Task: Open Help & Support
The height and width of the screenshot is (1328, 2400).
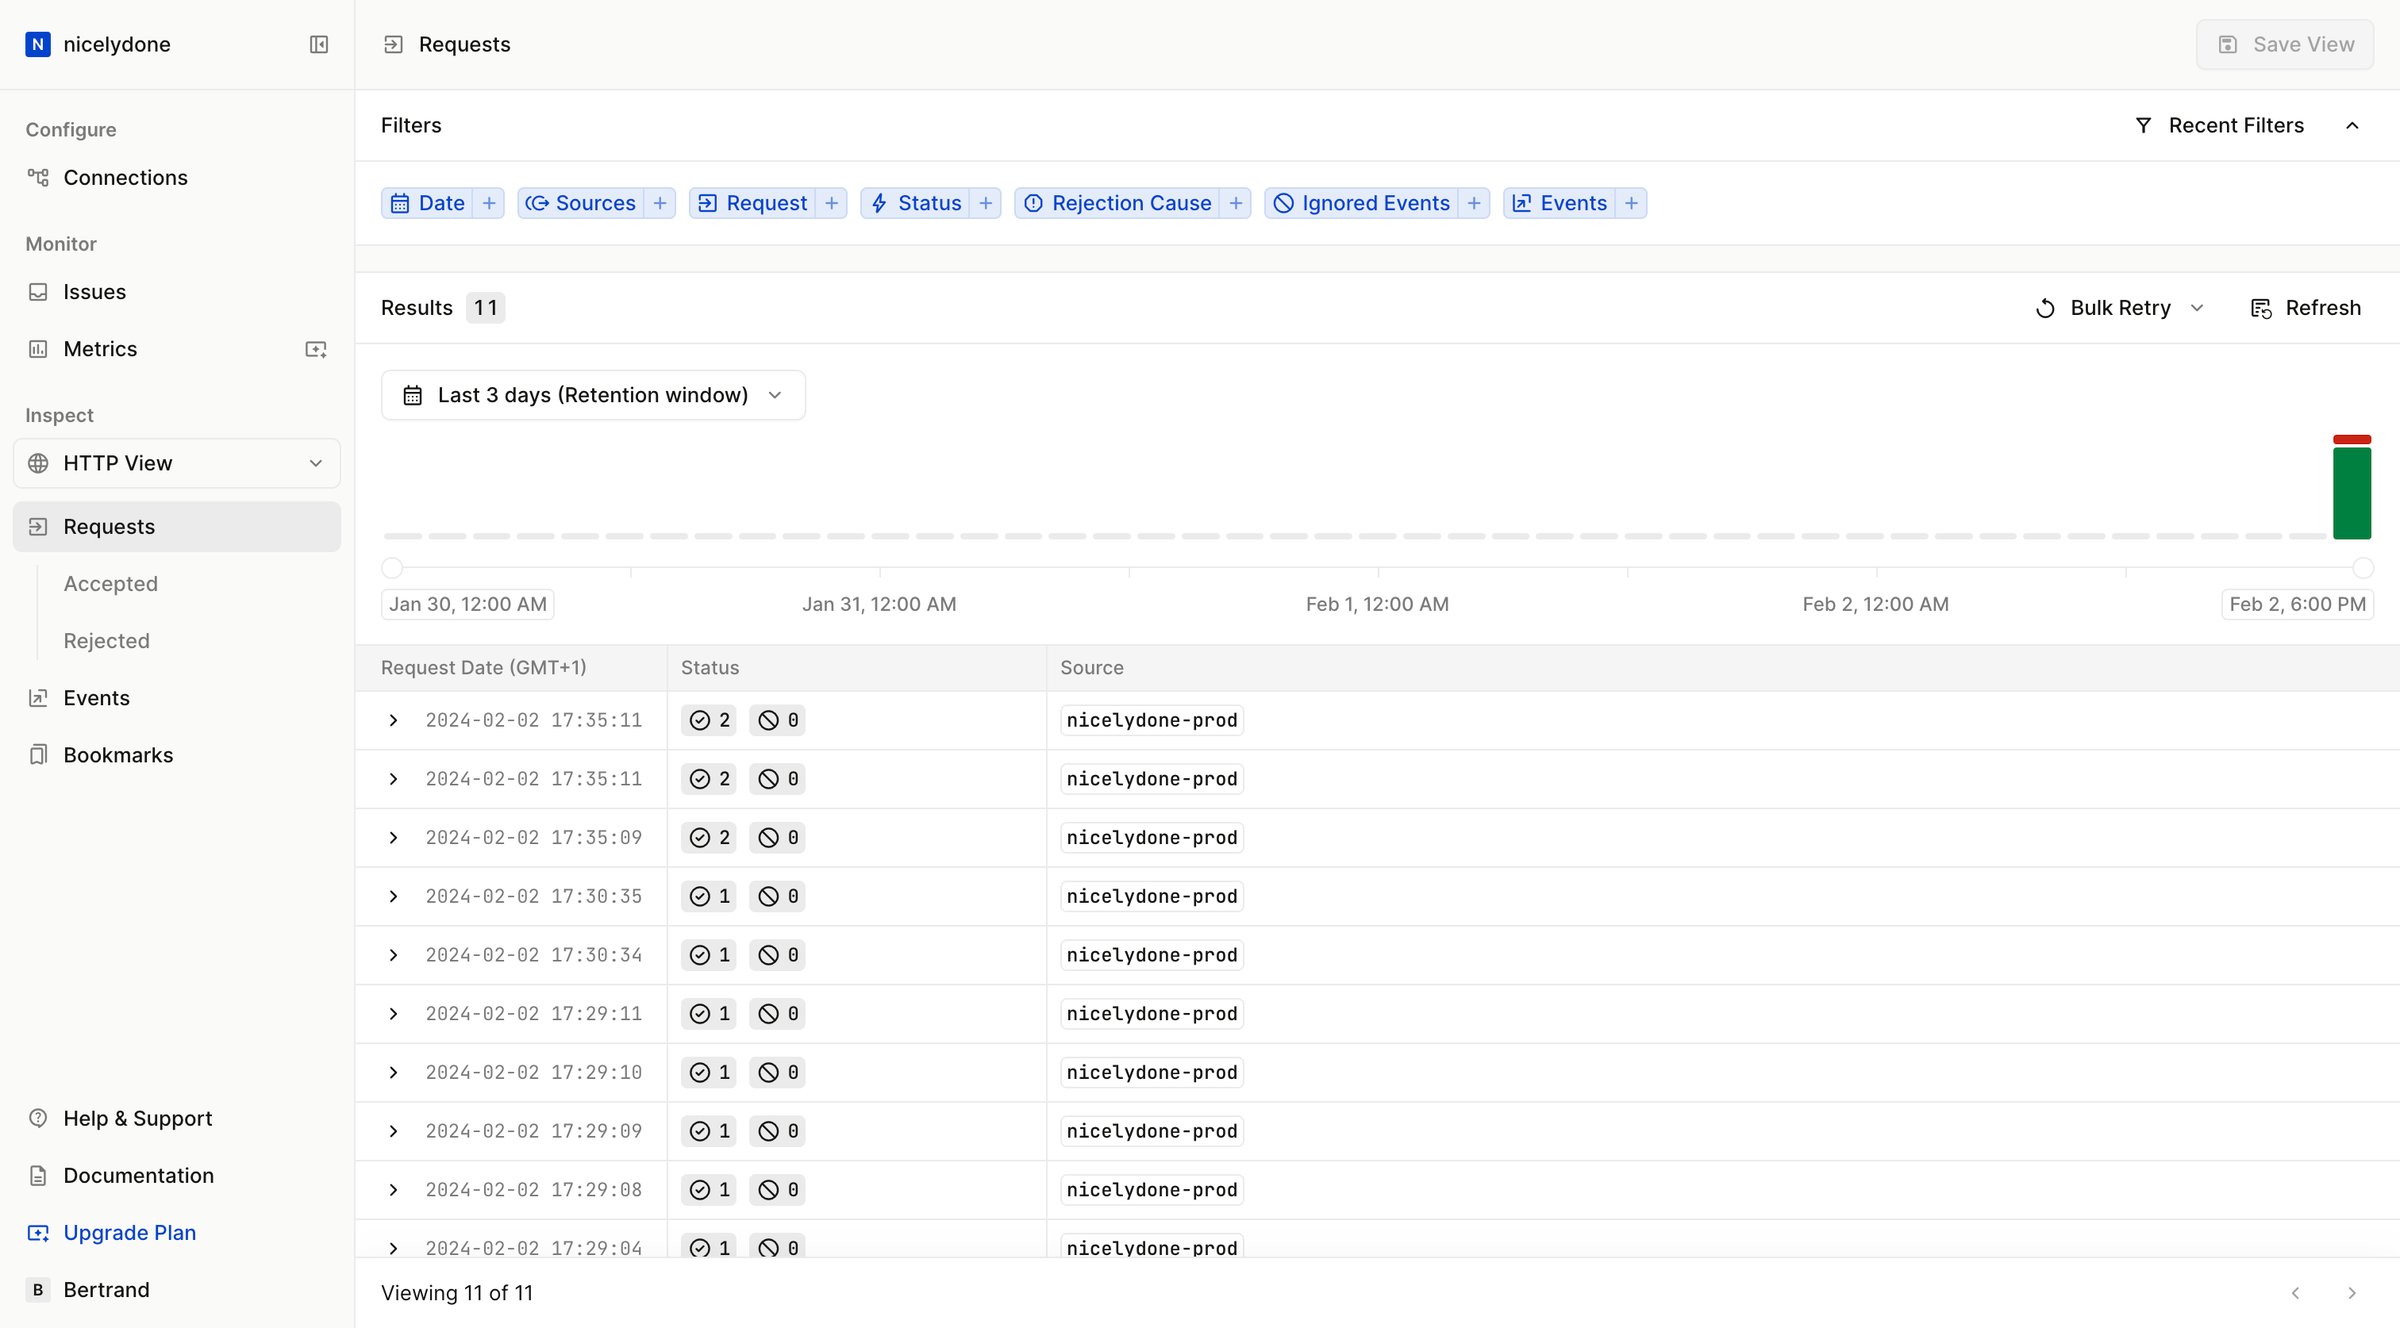Action: tap(137, 1118)
